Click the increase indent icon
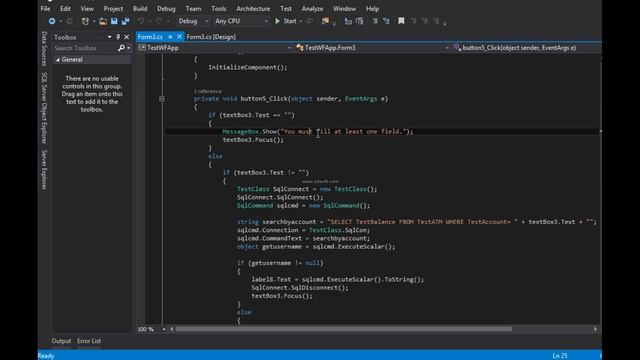The width and height of the screenshot is (640, 360). tap(360, 21)
